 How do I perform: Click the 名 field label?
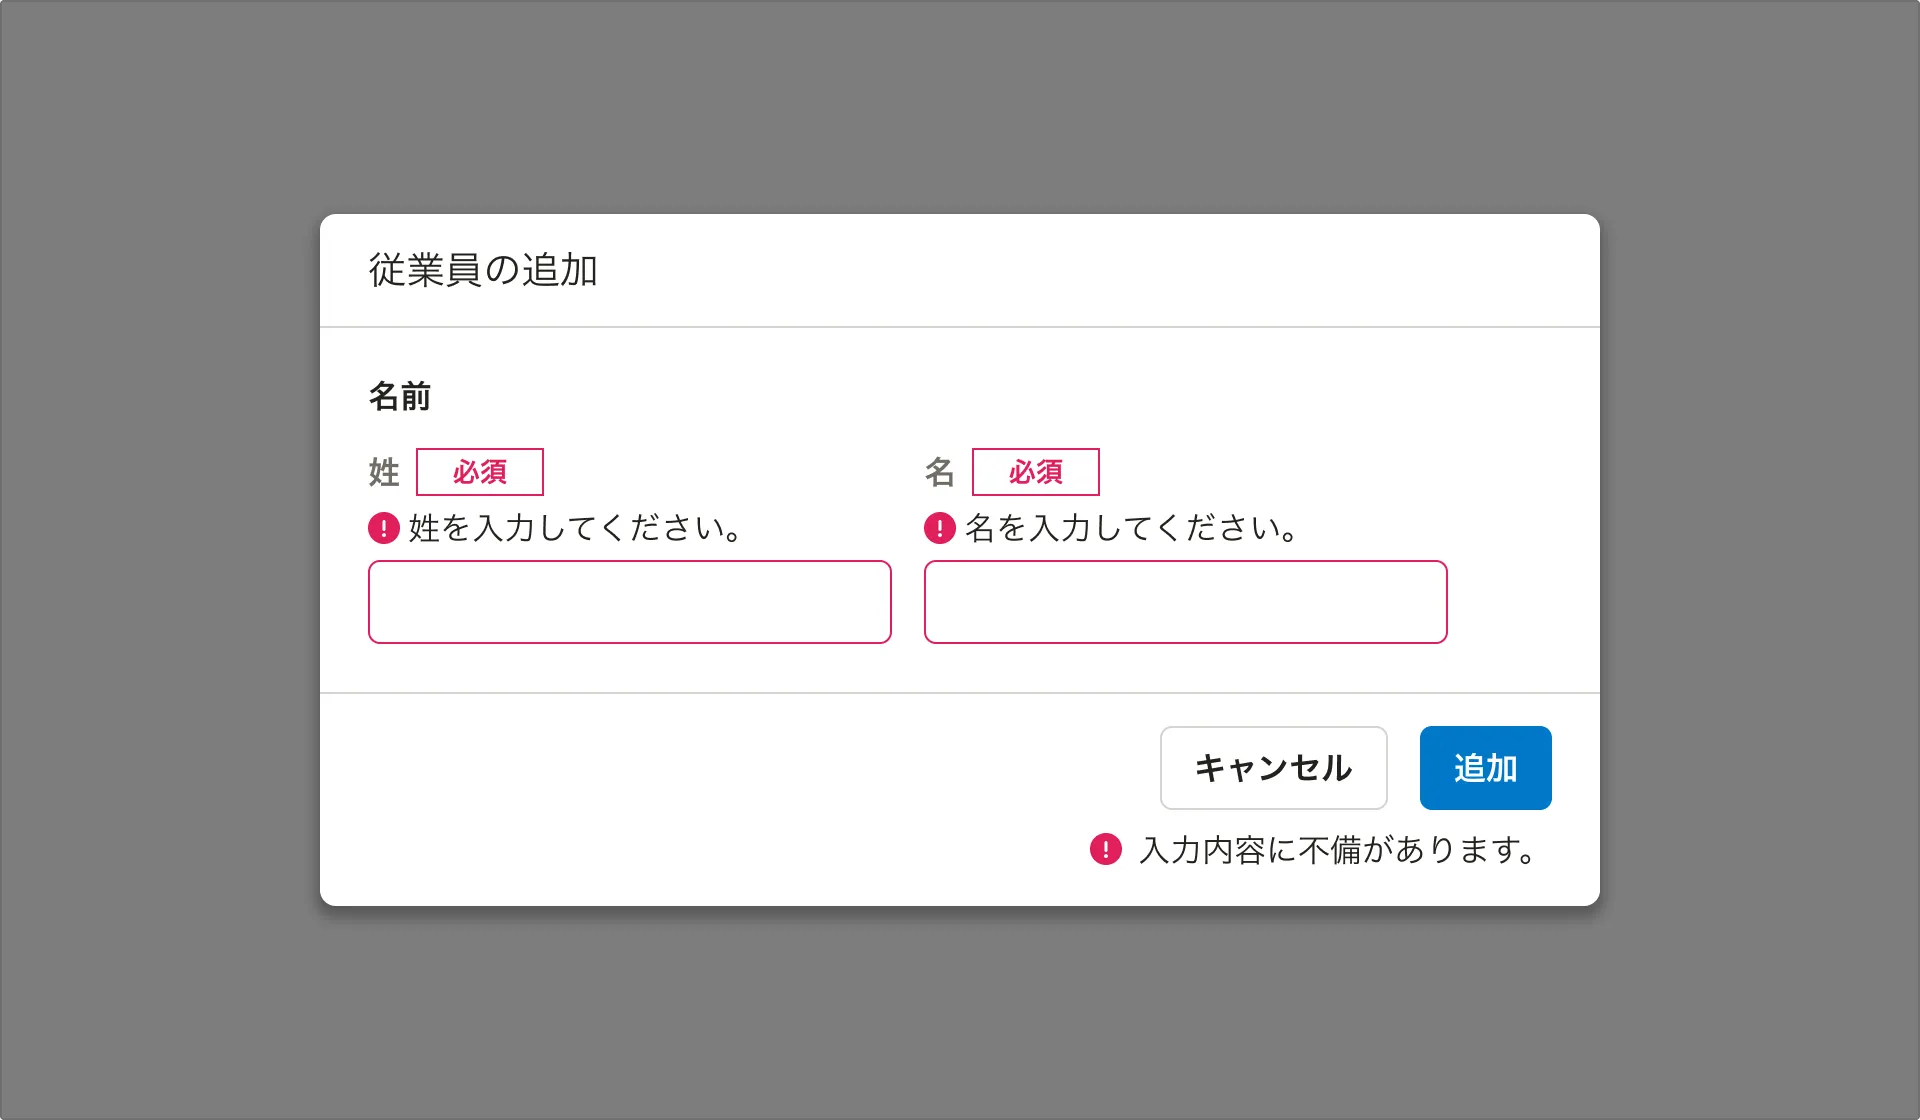tap(940, 471)
